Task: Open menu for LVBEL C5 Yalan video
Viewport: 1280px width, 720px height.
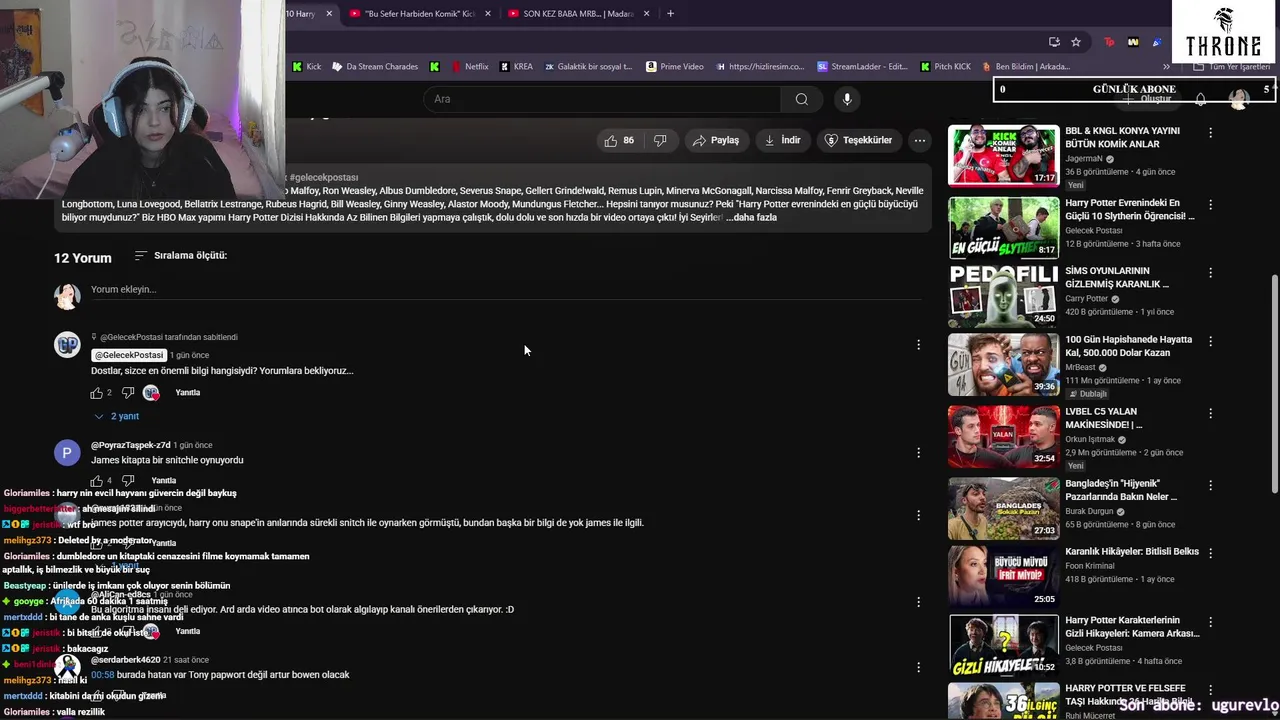Action: point(1210,412)
